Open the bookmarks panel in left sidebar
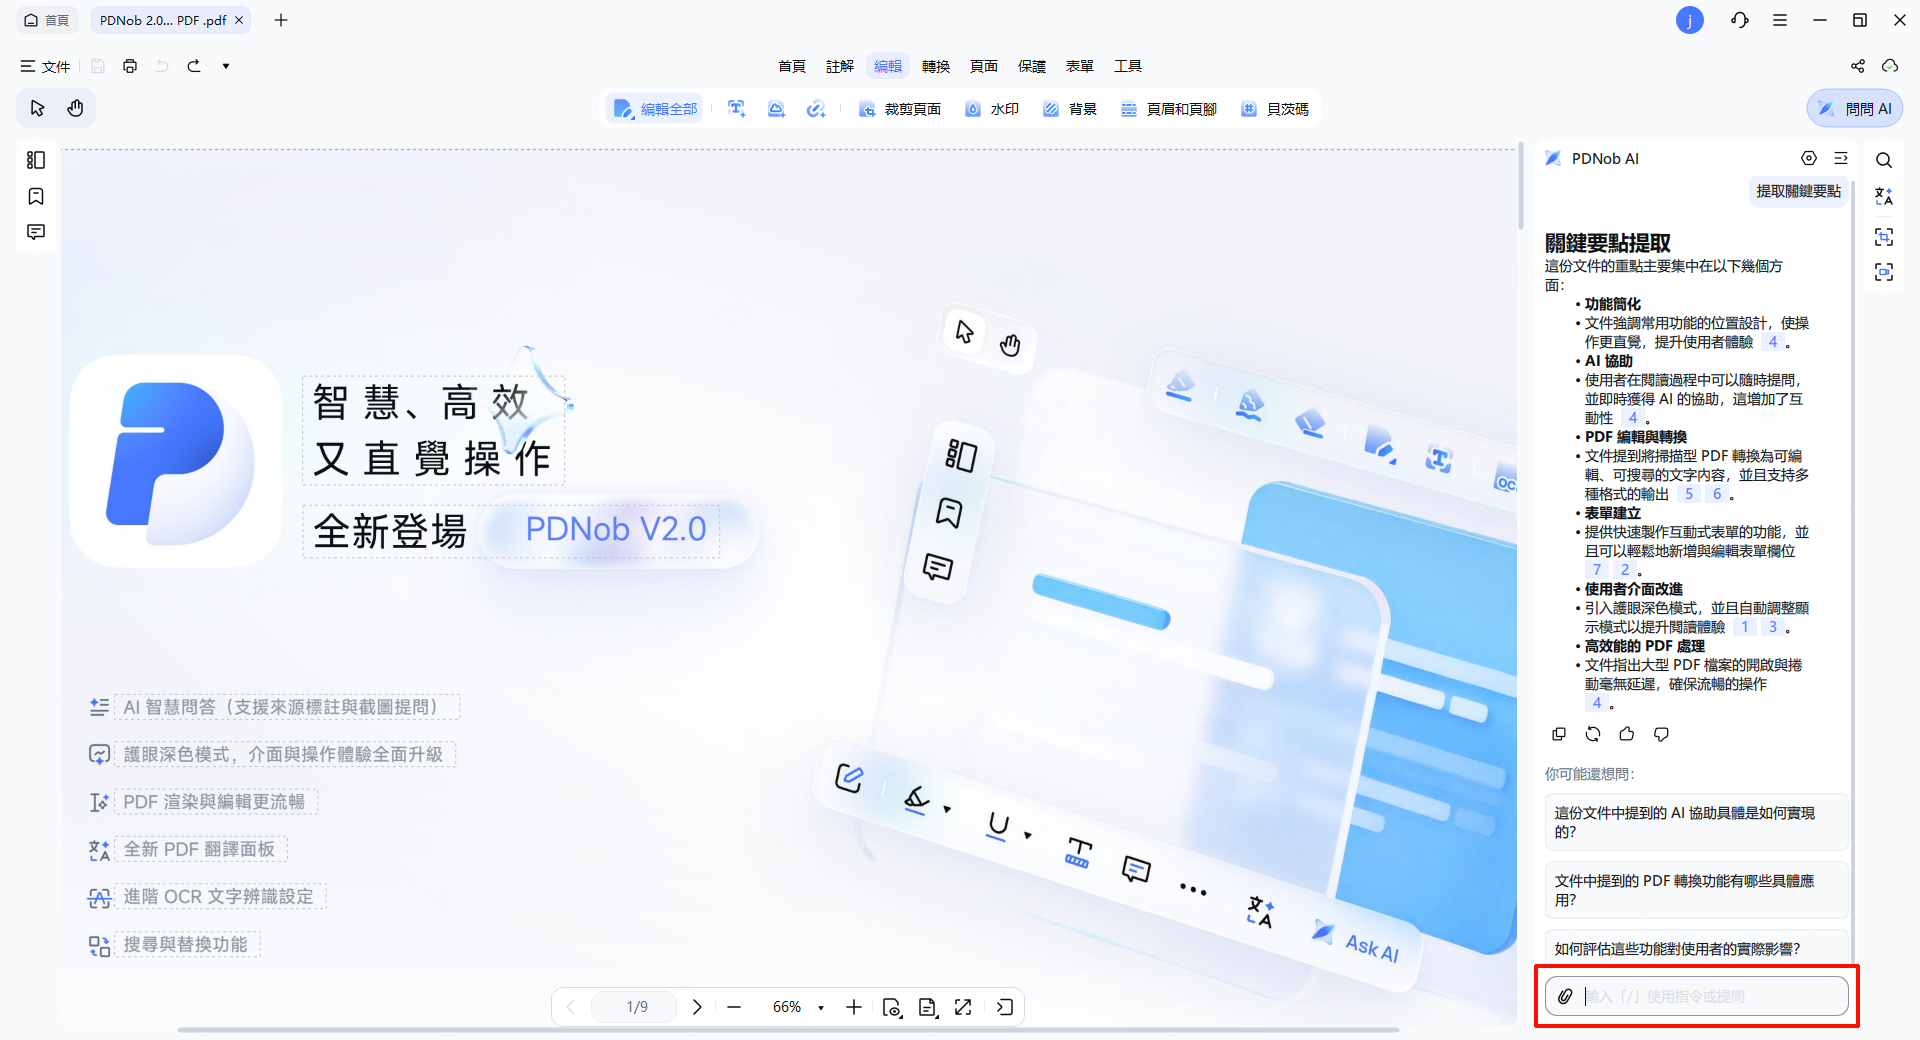Screen dimensions: 1920x1040 click(x=36, y=196)
